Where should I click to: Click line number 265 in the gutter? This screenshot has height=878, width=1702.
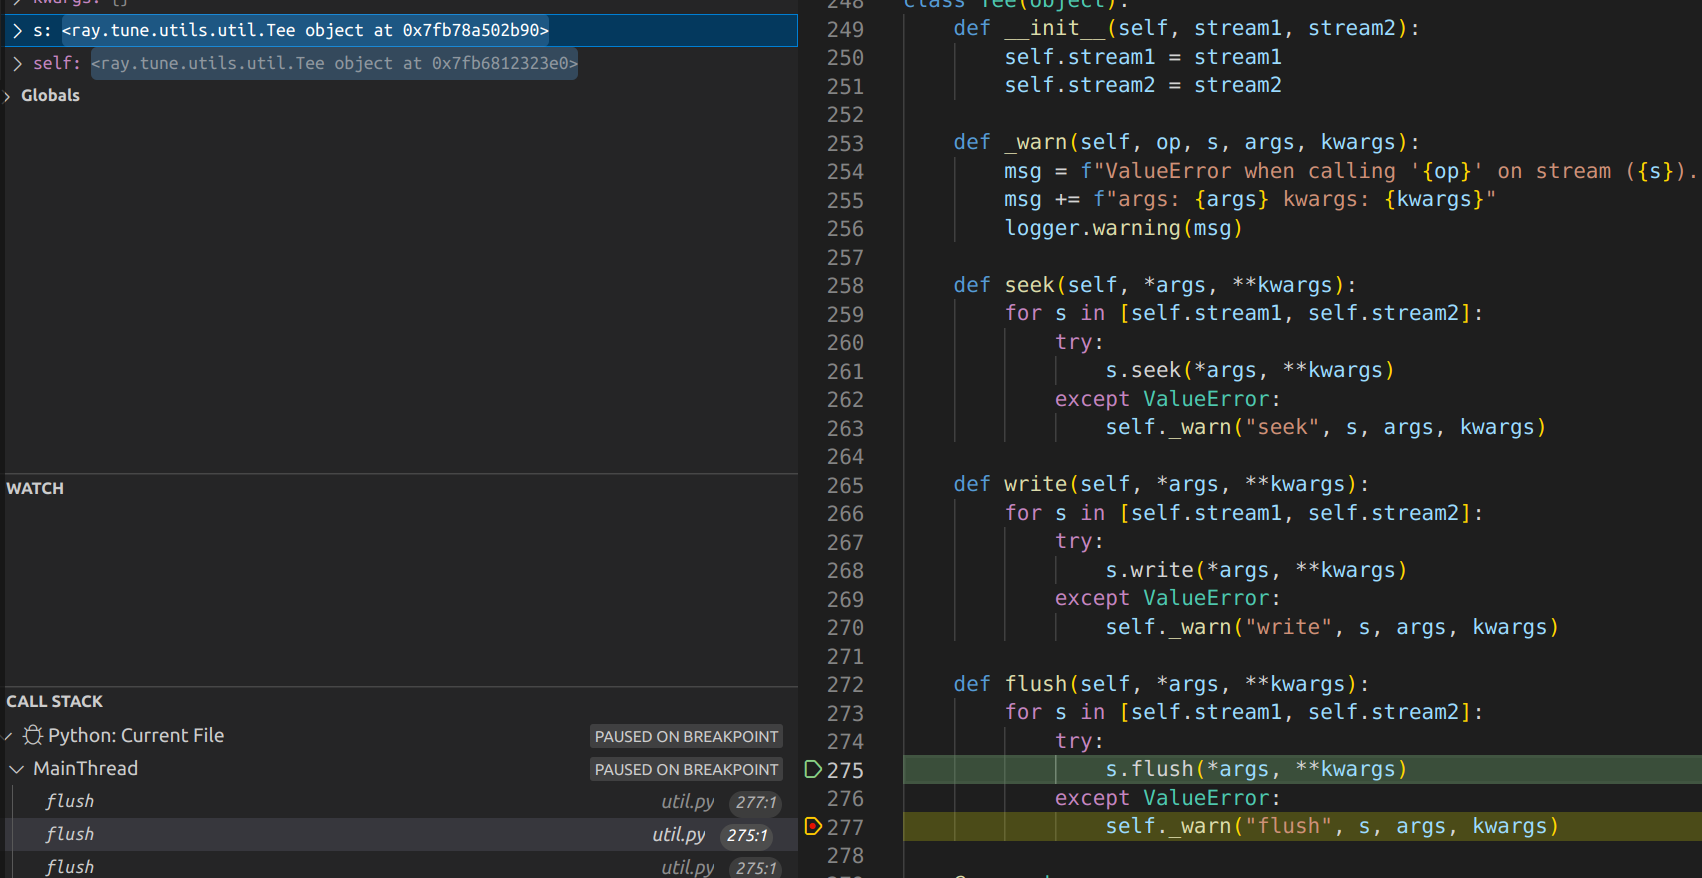tap(845, 486)
